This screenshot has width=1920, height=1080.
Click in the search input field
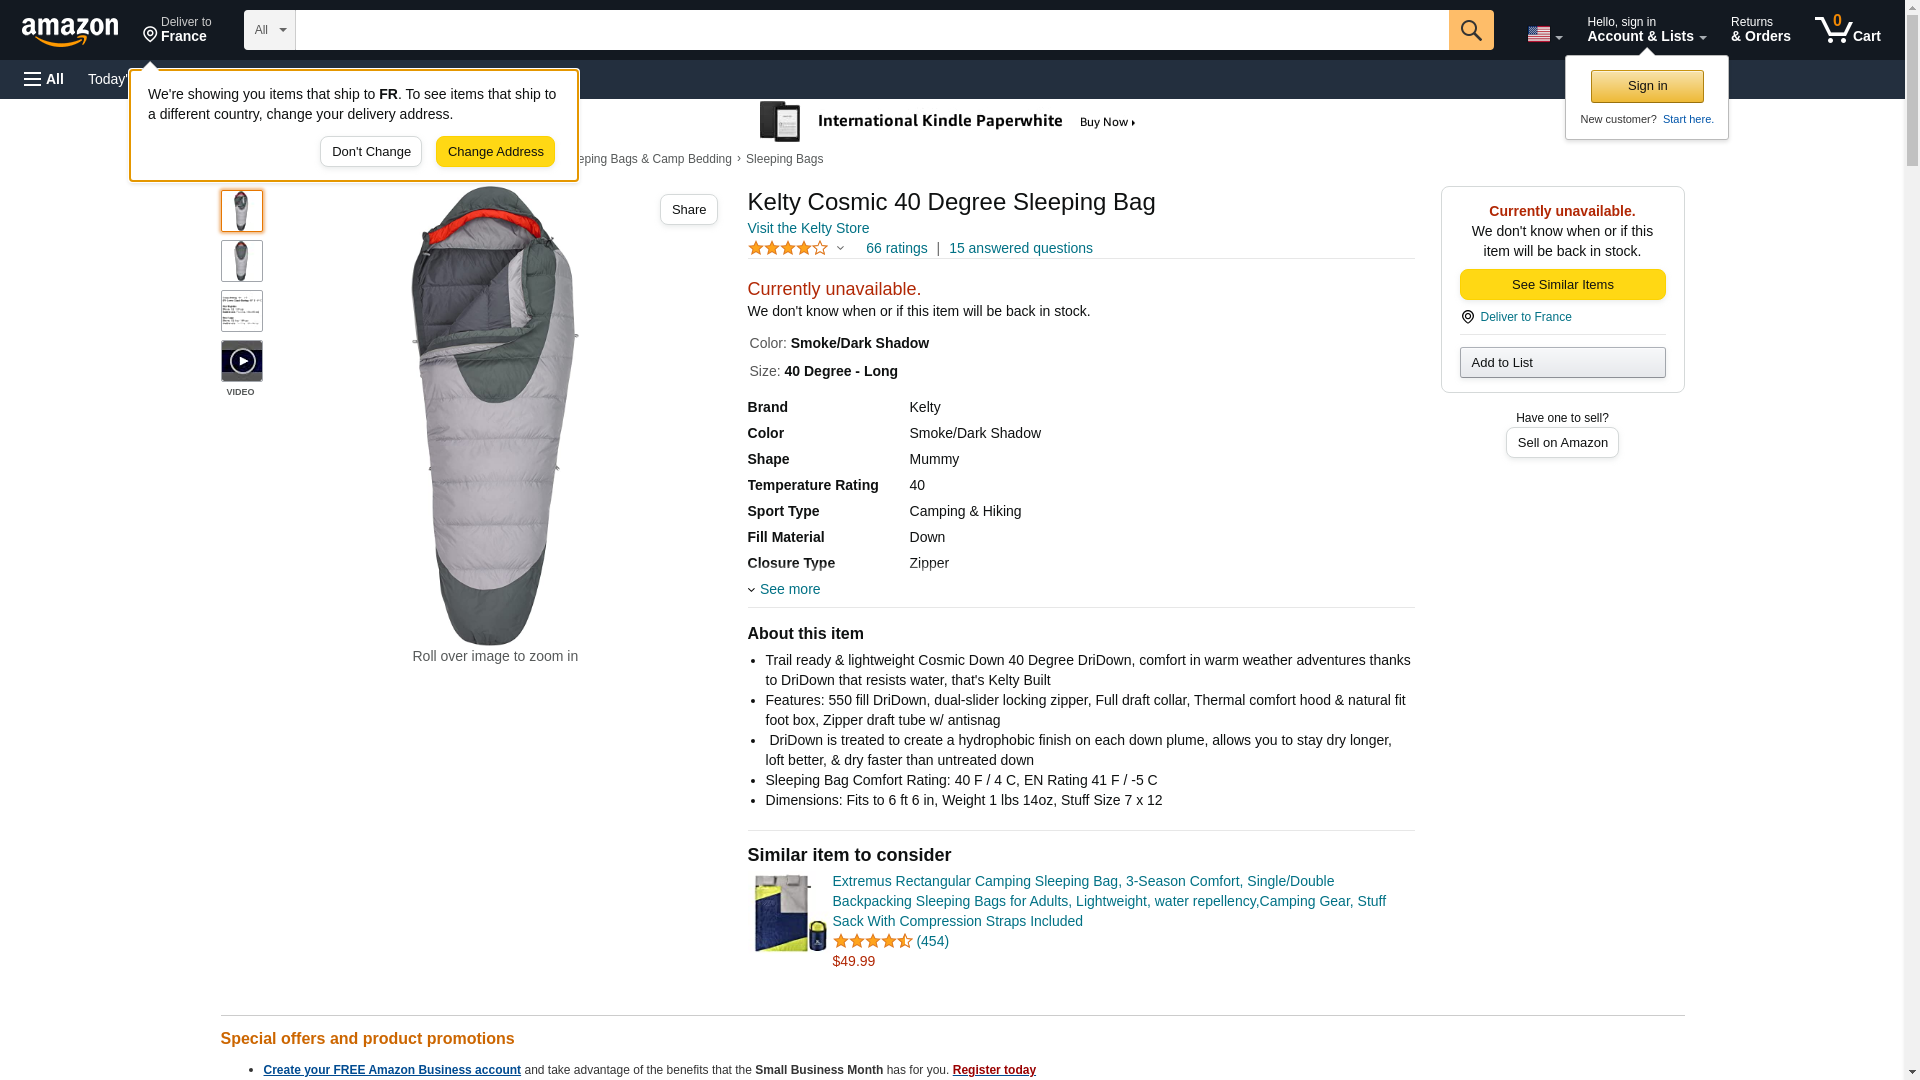coord(871,30)
